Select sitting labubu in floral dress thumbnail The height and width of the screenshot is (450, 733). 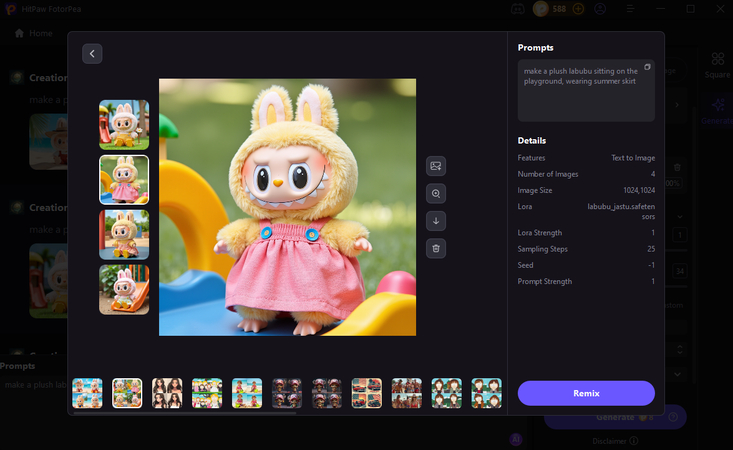tap(124, 235)
